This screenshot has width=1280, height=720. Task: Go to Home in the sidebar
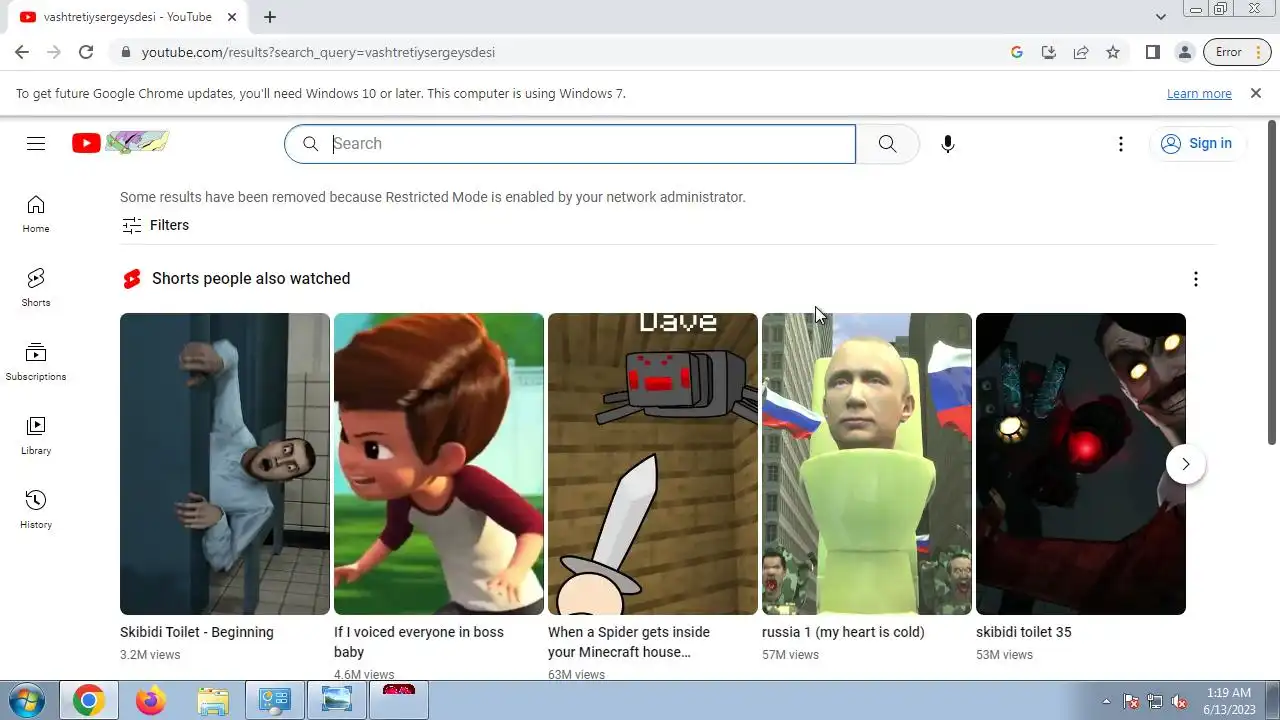(x=36, y=214)
